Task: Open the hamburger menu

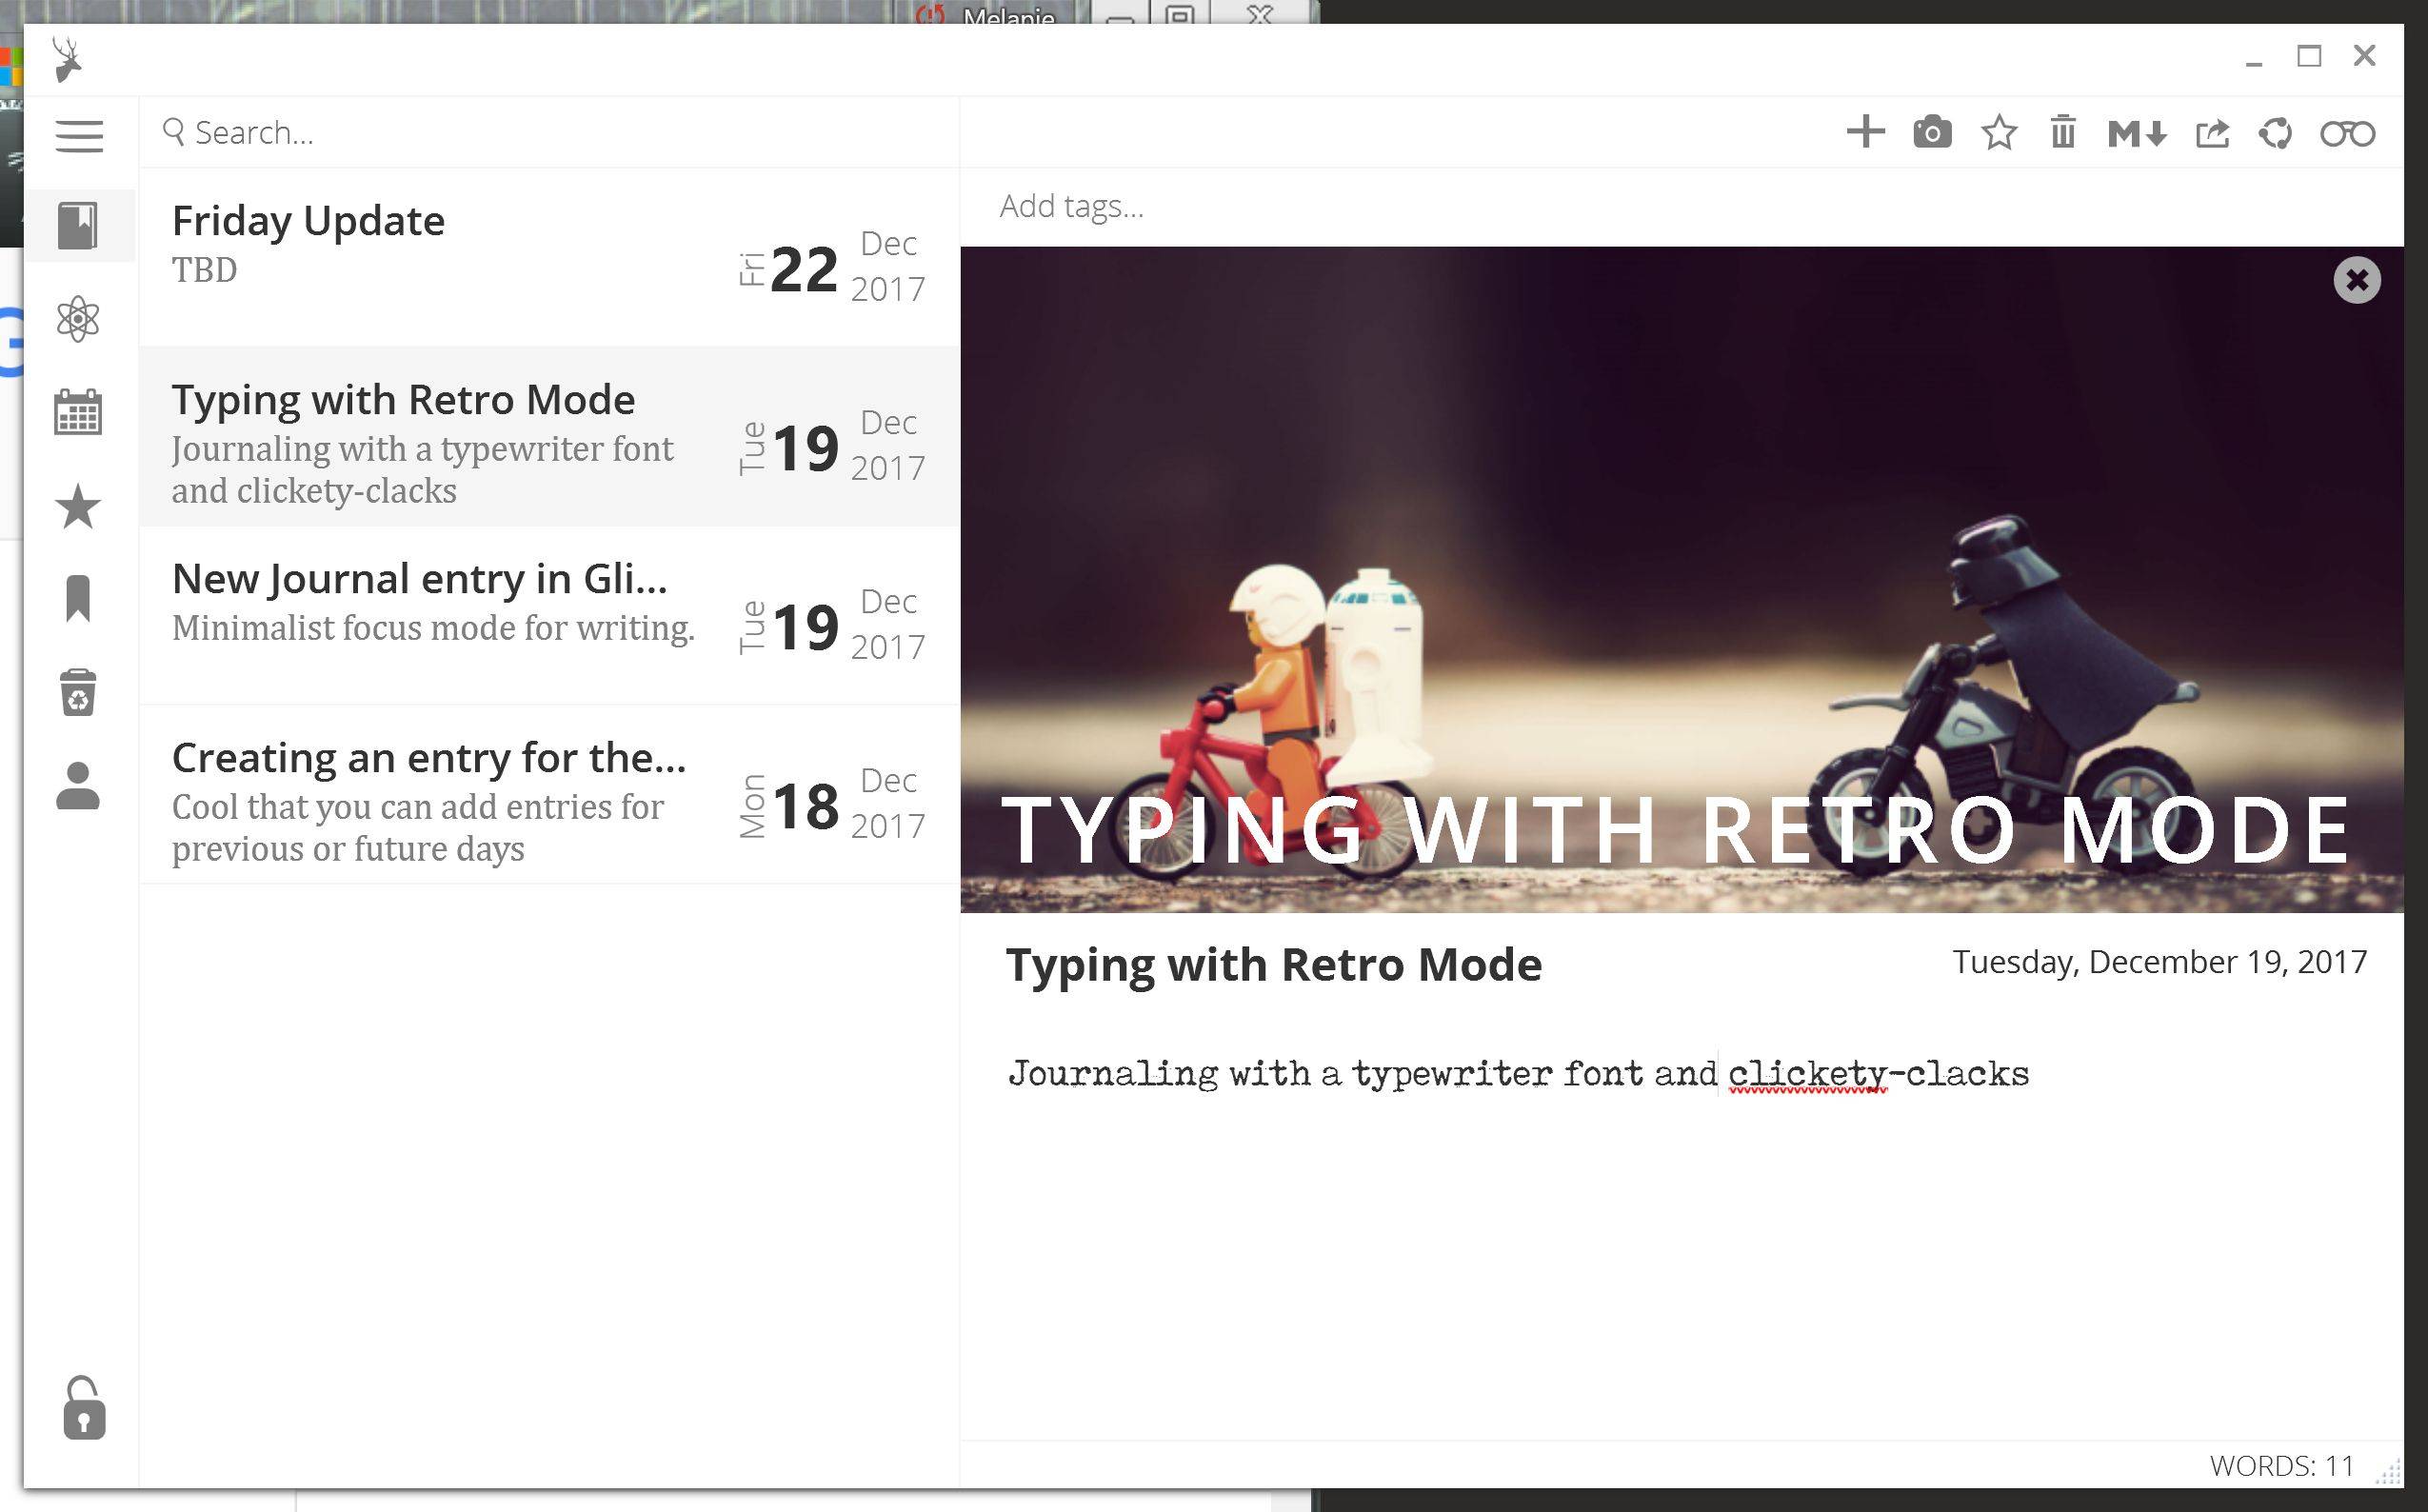Action: 79,135
